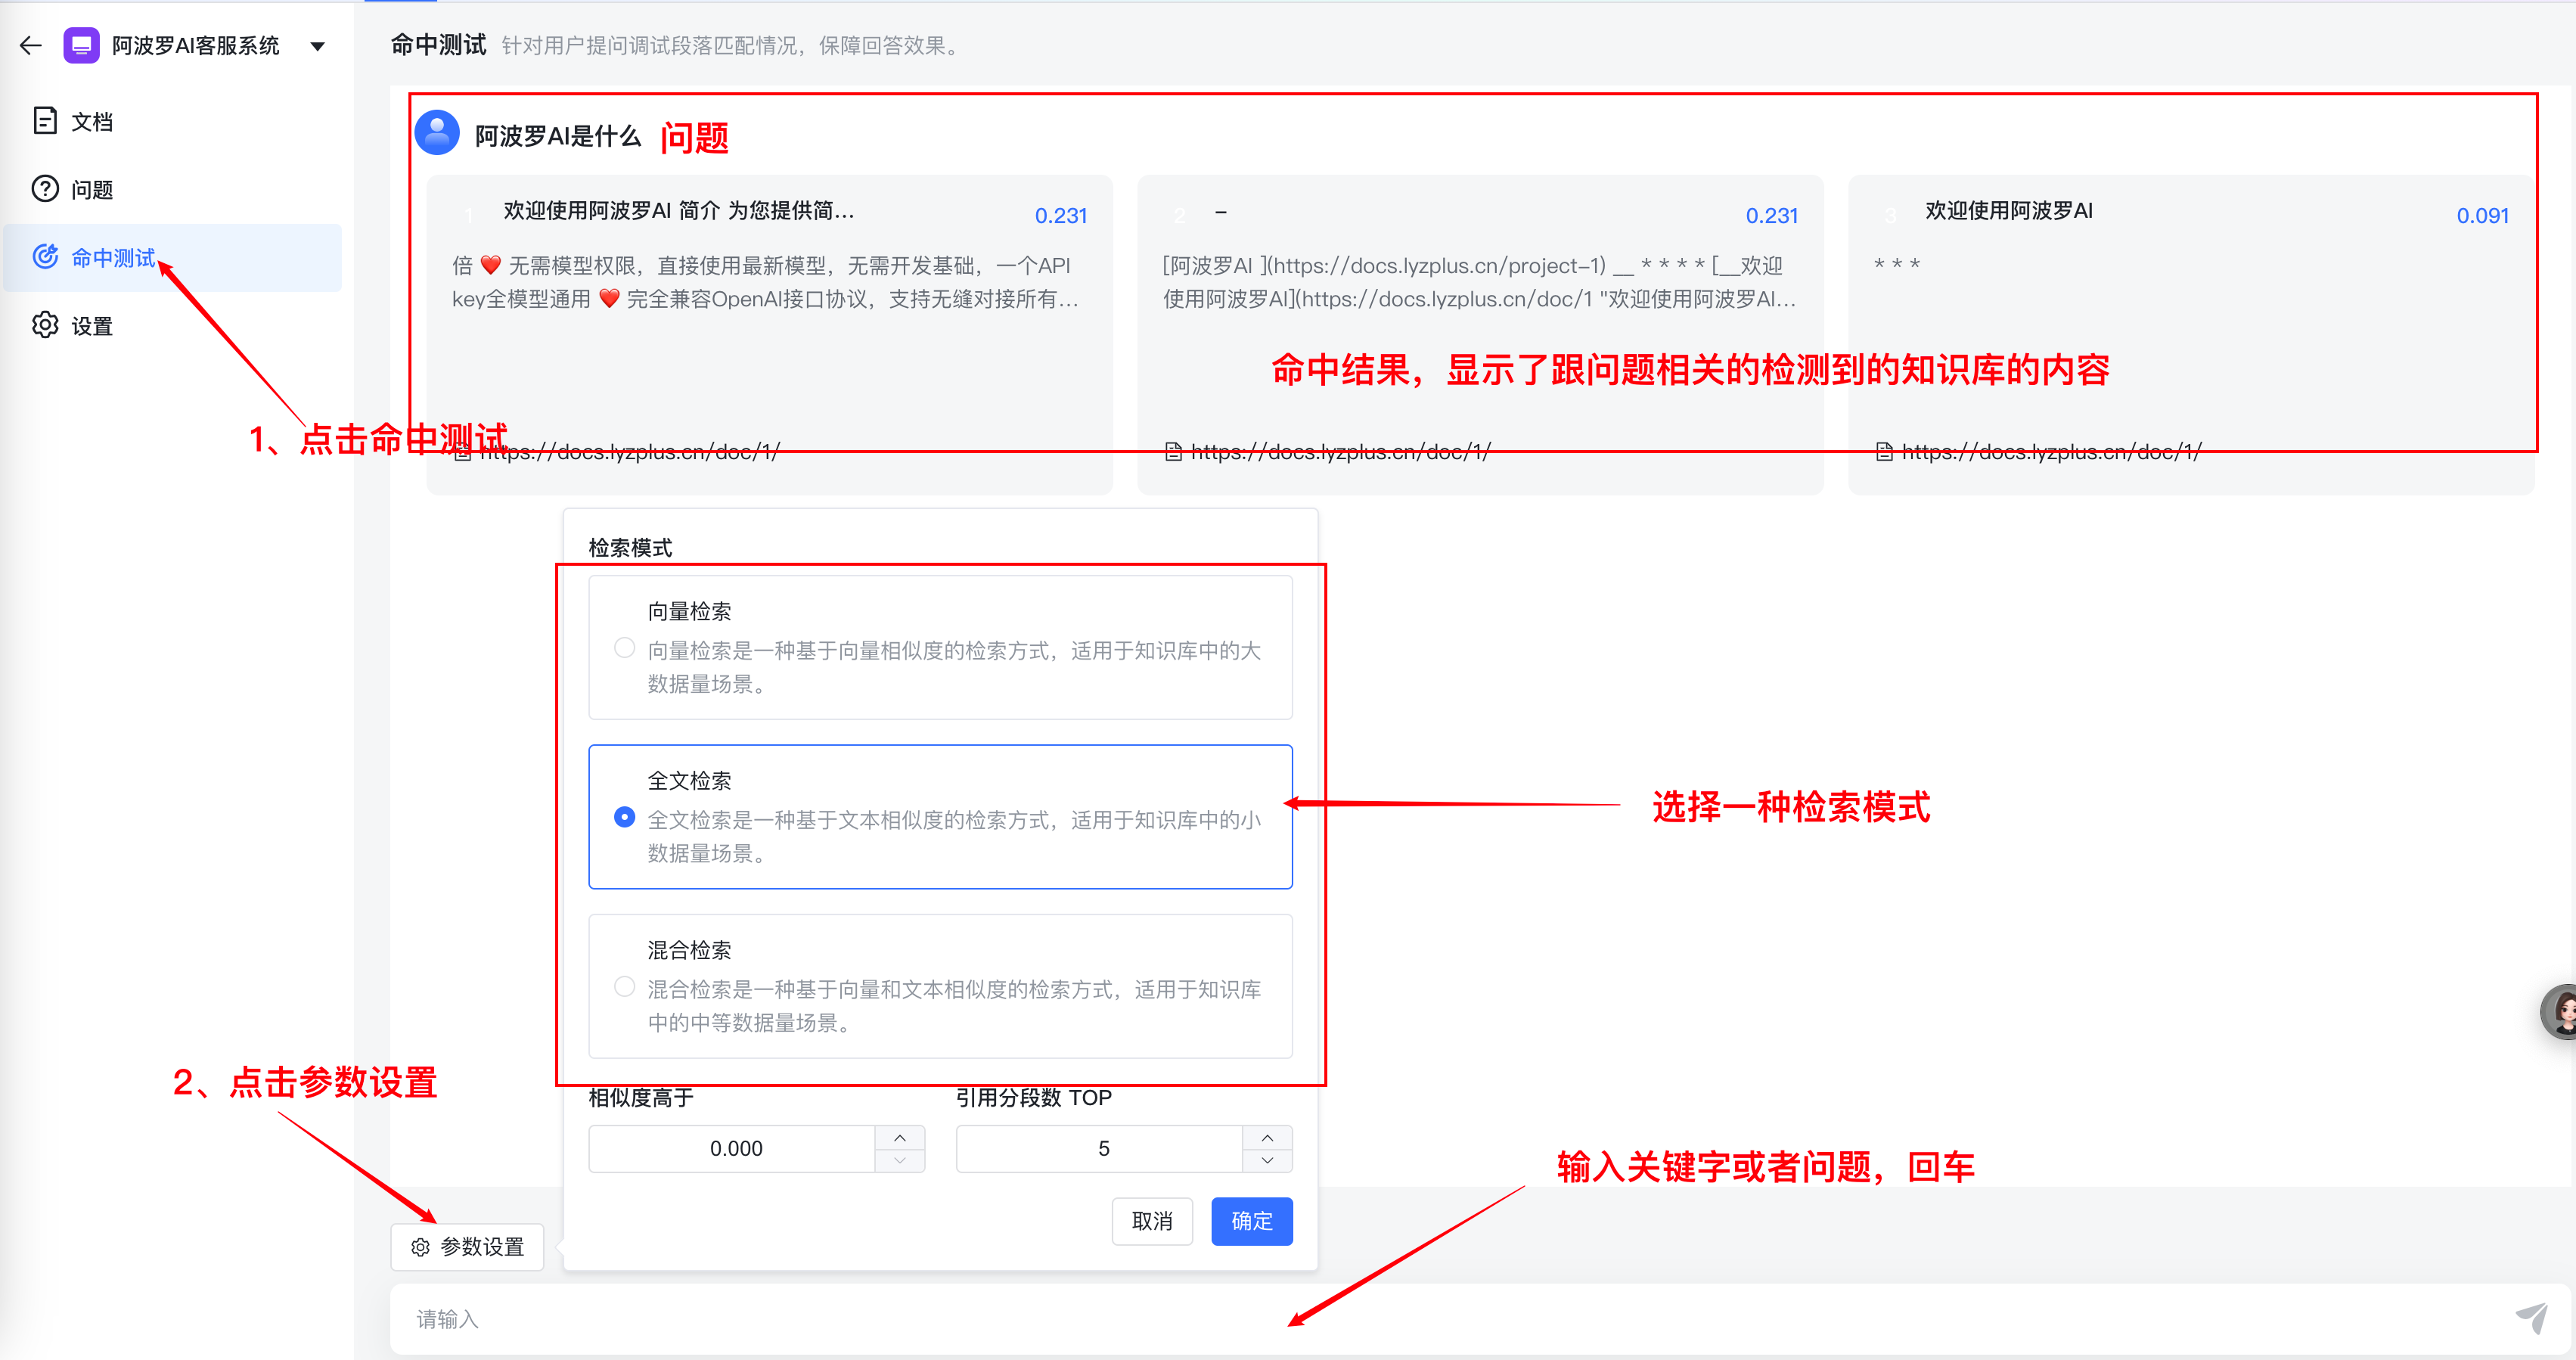Select the 全文检索 radio option

coord(624,817)
